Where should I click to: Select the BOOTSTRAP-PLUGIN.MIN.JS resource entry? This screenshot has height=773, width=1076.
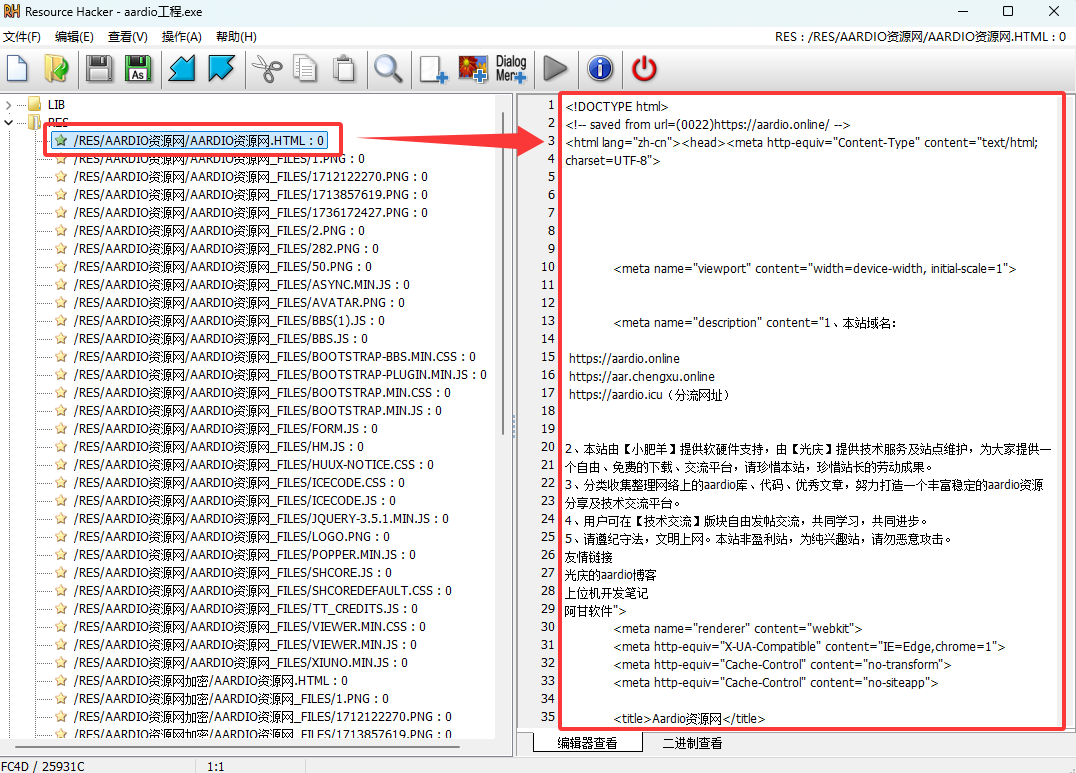click(280, 374)
